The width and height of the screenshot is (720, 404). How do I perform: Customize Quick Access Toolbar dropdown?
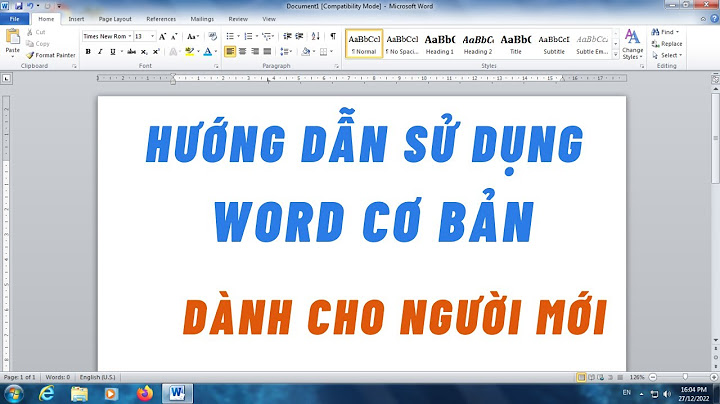tap(59, 6)
